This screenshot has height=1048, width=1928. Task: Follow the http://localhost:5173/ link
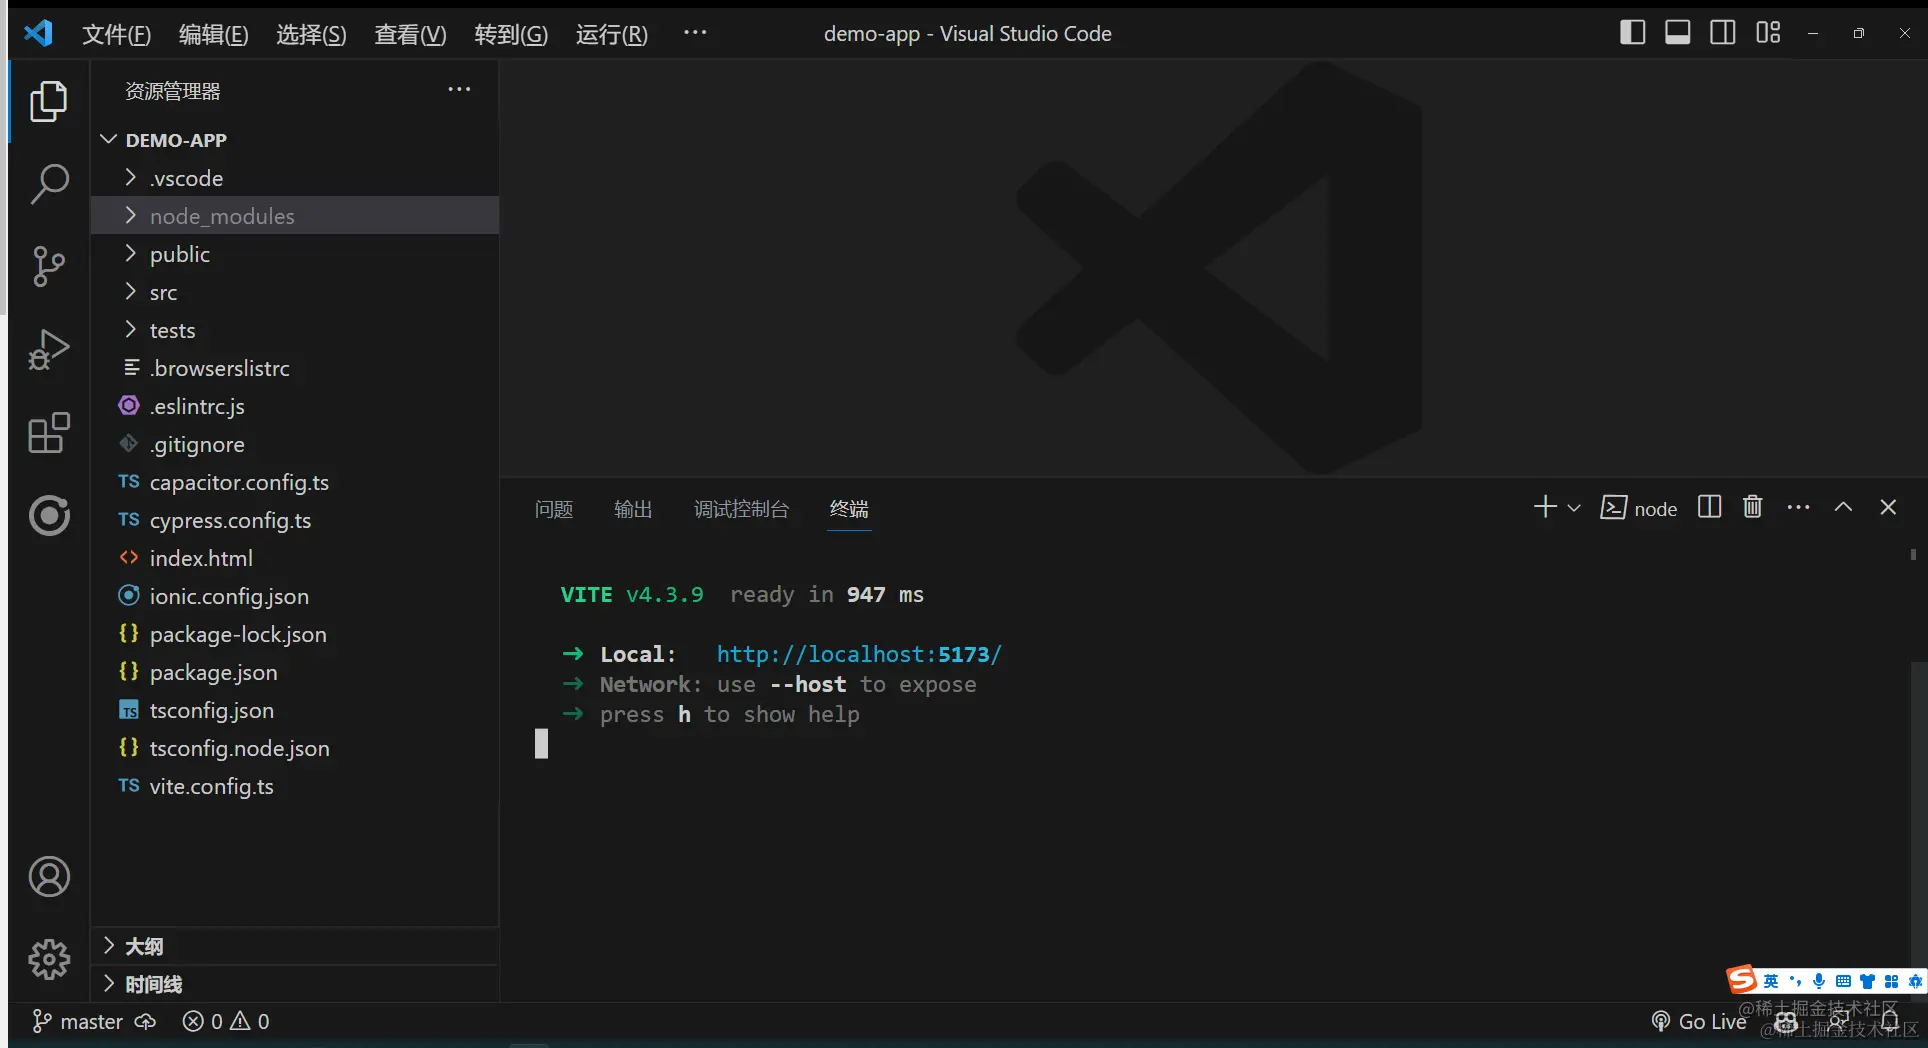tap(859, 654)
